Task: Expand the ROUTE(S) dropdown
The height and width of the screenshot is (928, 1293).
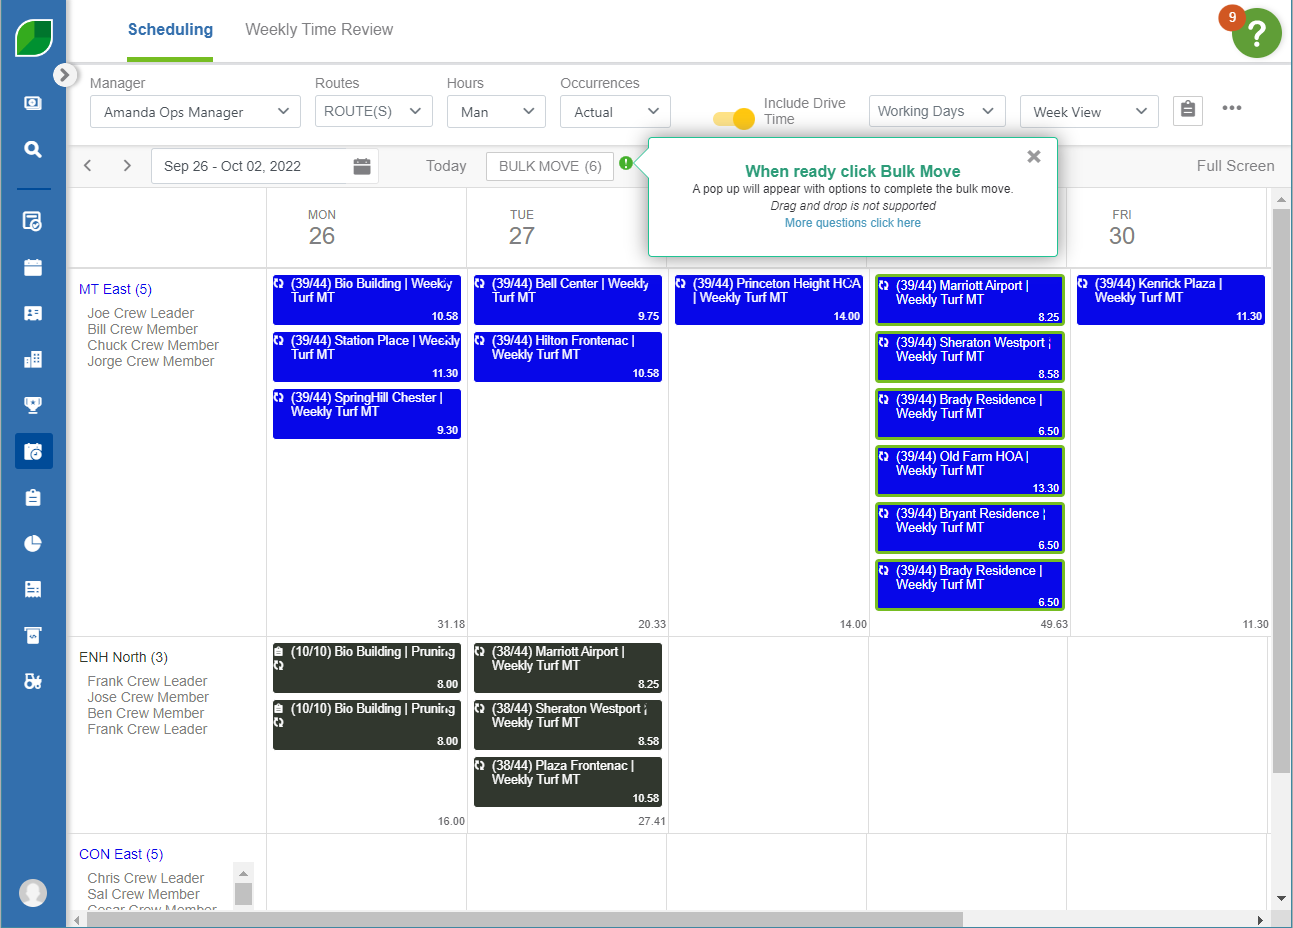Action: point(373,111)
